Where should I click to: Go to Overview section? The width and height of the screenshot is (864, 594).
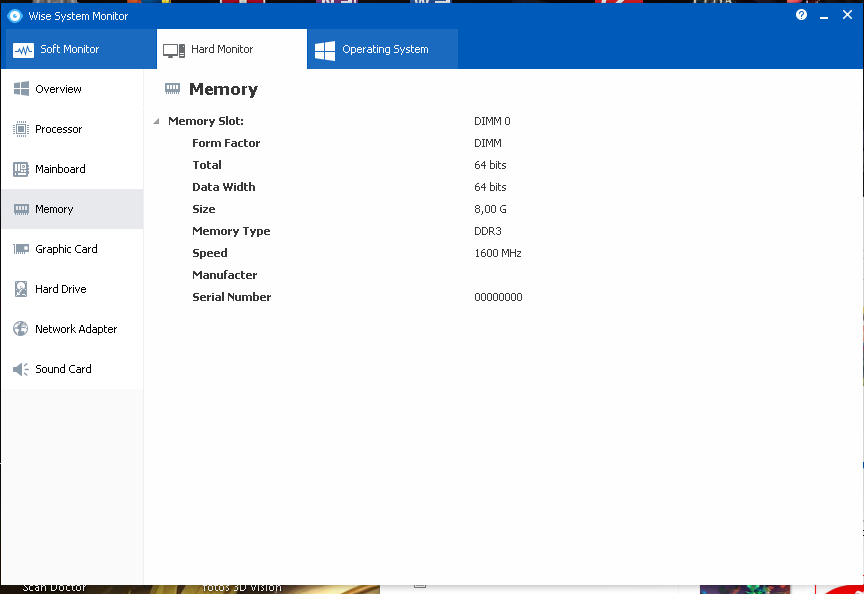(x=72, y=89)
